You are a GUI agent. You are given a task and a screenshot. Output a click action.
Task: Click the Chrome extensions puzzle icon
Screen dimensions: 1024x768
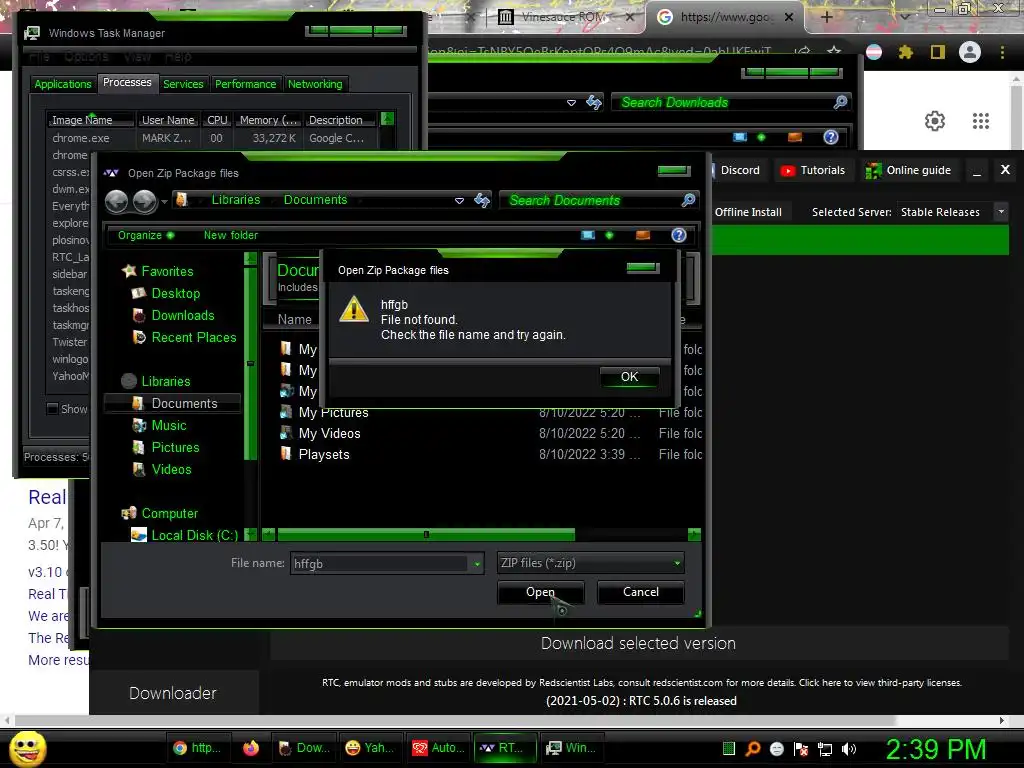click(x=905, y=52)
